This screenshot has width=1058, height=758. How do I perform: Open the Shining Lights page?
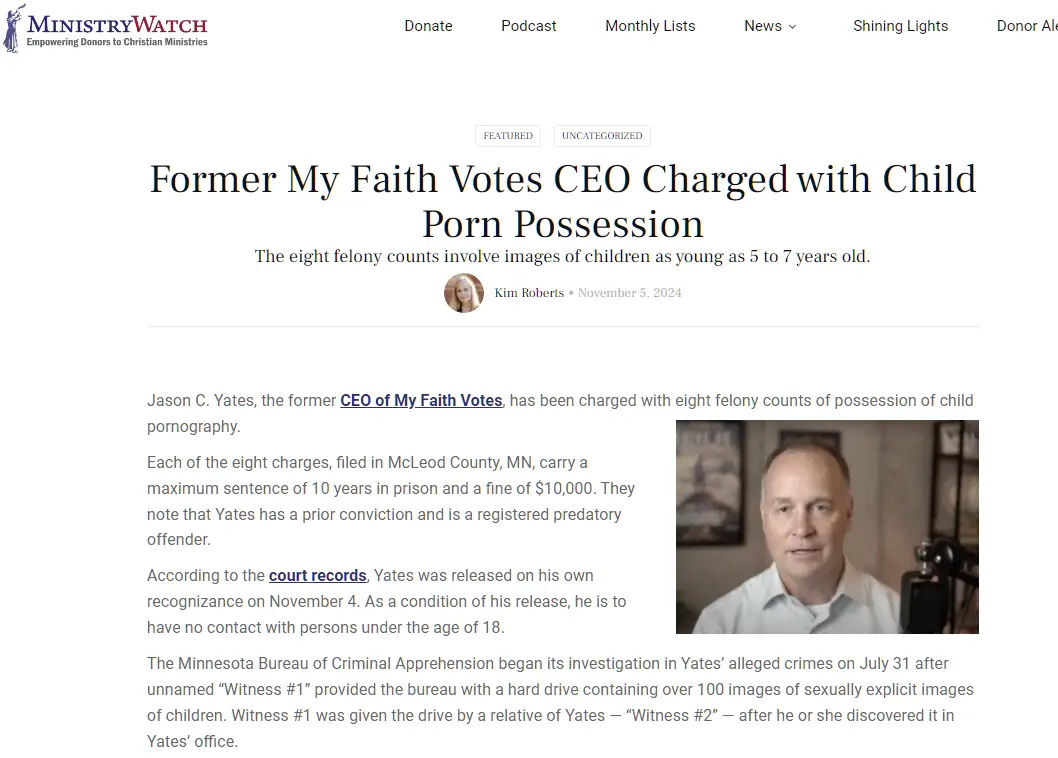(900, 26)
